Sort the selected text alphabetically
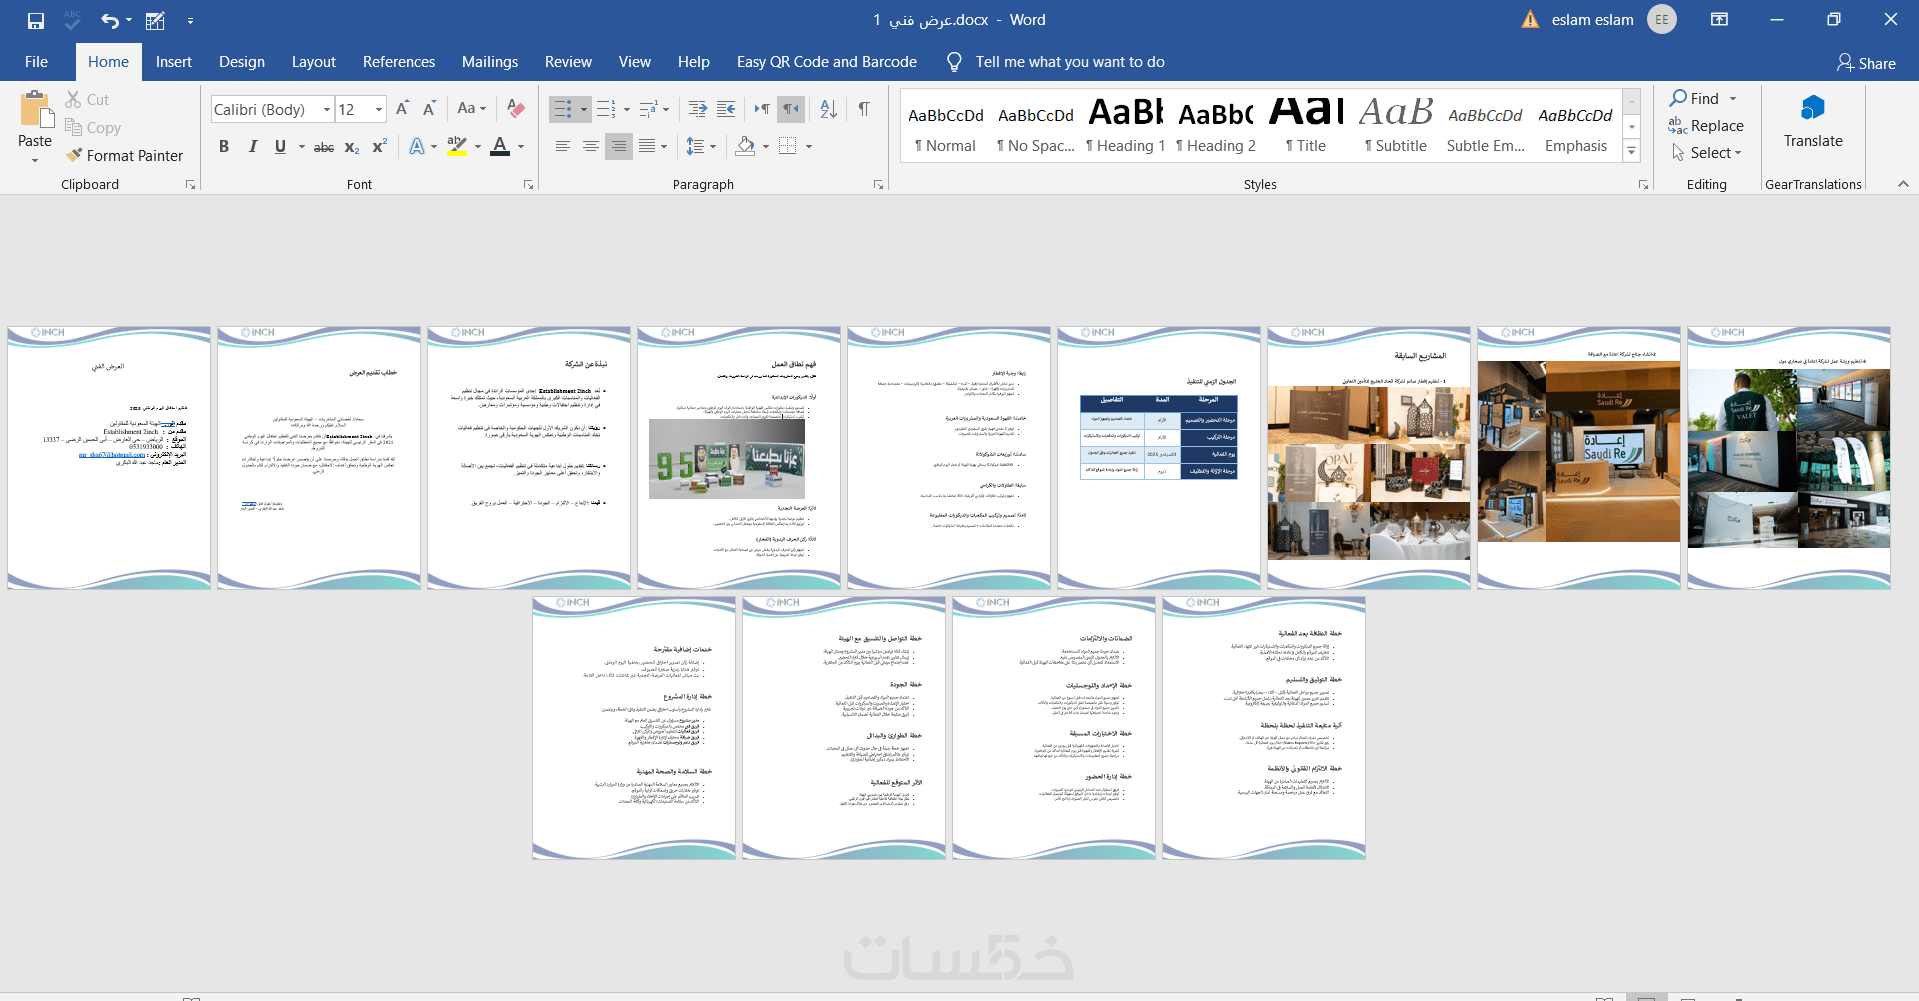The width and height of the screenshot is (1919, 1001). pyautogui.click(x=828, y=109)
